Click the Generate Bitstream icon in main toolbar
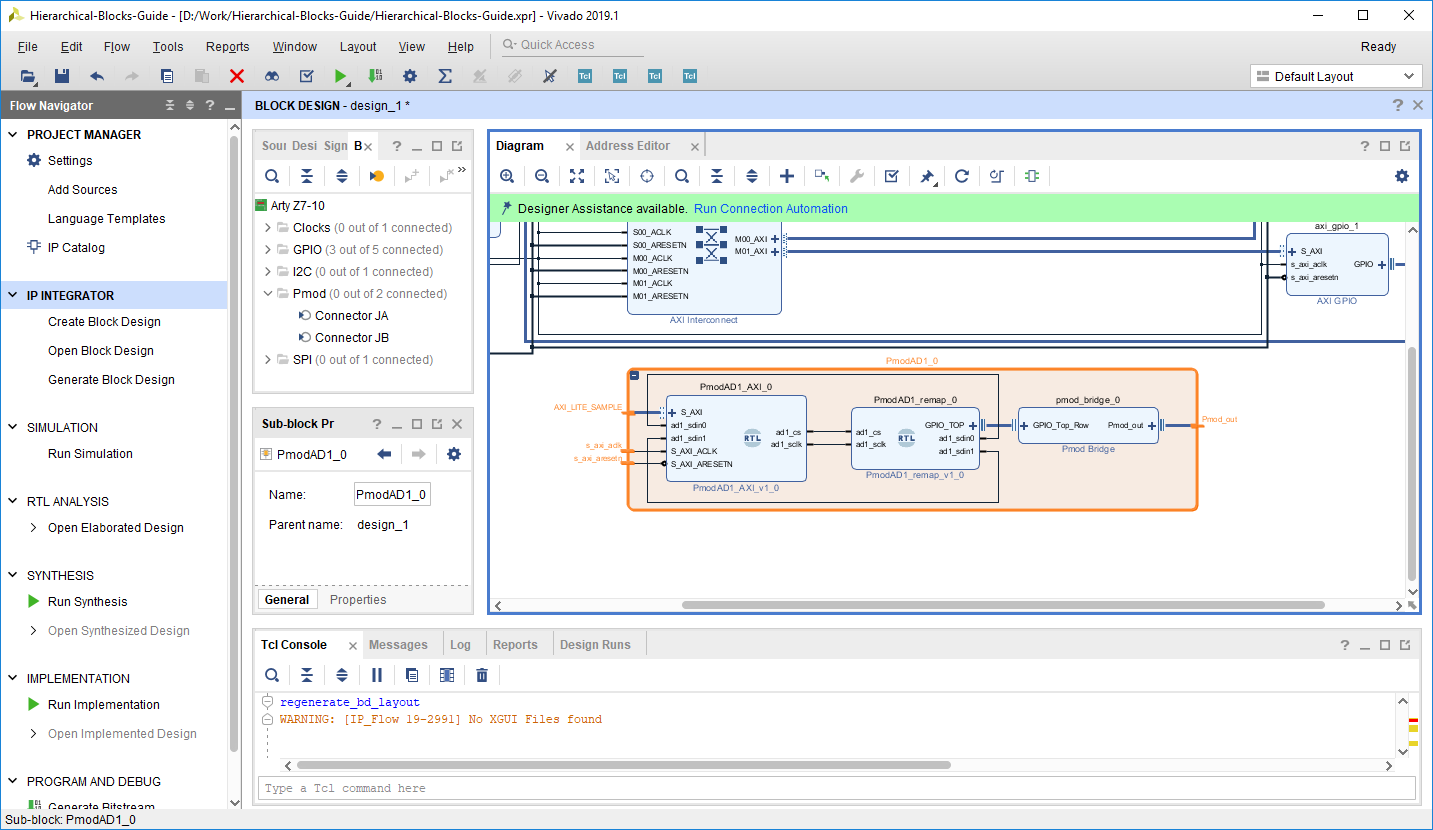The width and height of the screenshot is (1433, 830). (x=375, y=76)
